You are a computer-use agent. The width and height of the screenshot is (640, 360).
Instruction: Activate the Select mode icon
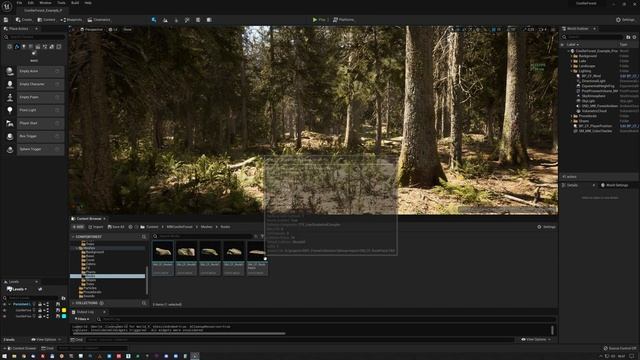pos(154,20)
